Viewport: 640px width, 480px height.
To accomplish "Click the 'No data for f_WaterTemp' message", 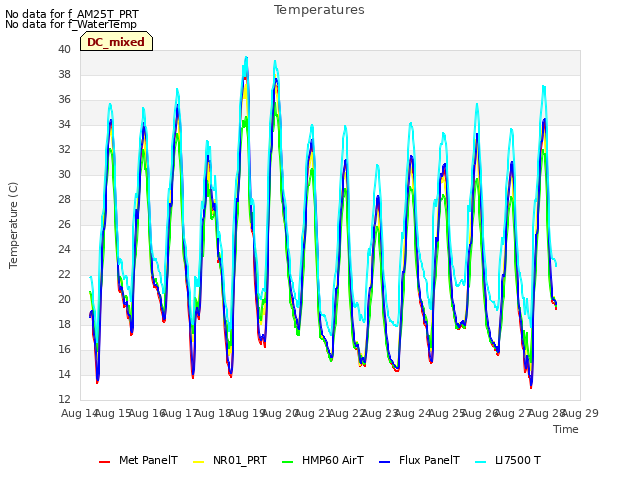I will tap(71, 24).
